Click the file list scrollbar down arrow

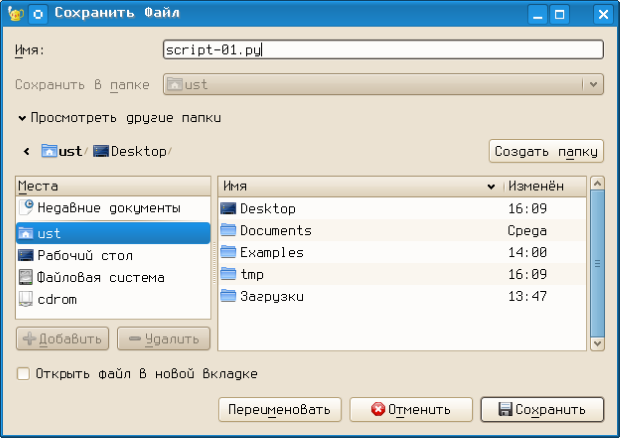[x=597, y=344]
